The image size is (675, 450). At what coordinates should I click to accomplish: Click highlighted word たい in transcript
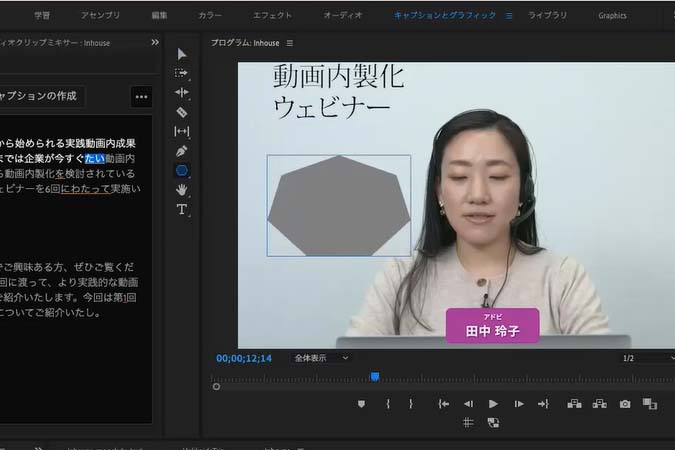point(95,159)
